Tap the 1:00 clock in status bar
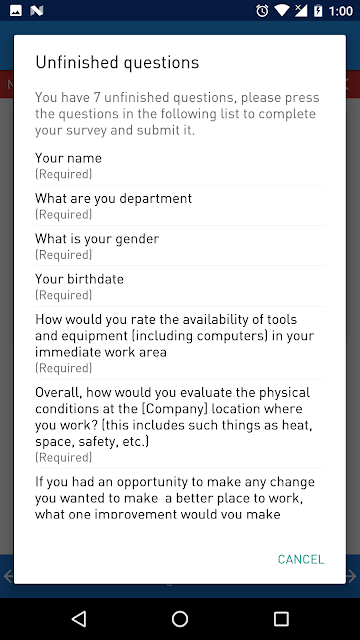 coord(340,11)
